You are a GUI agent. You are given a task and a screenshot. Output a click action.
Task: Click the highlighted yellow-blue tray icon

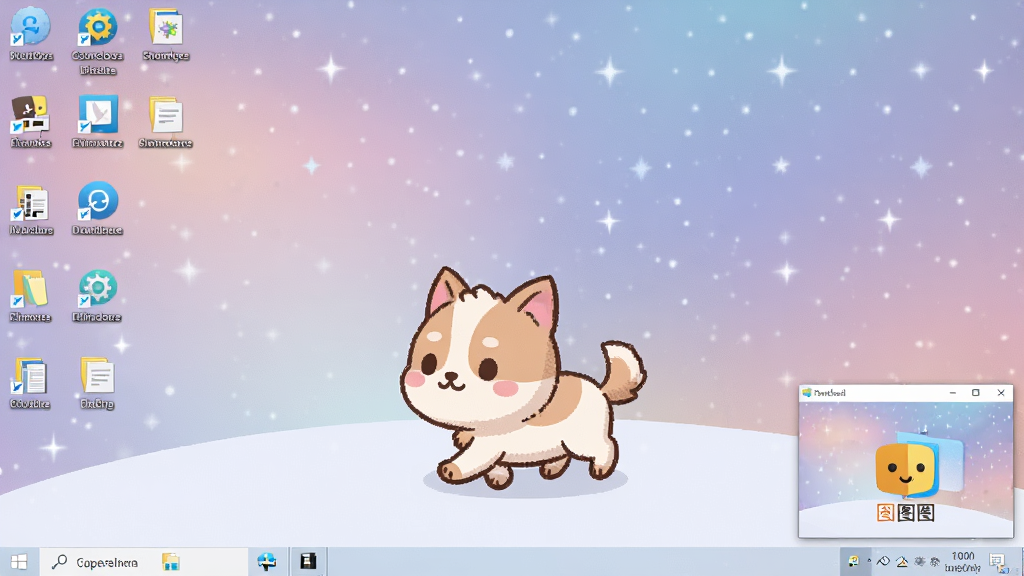click(x=854, y=561)
